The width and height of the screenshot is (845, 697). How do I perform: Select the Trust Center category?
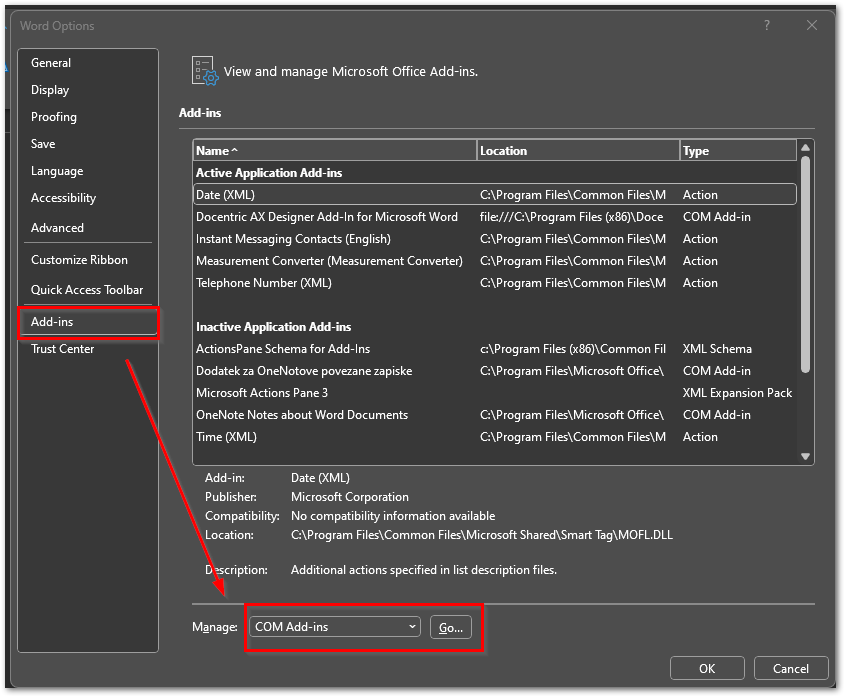62,349
